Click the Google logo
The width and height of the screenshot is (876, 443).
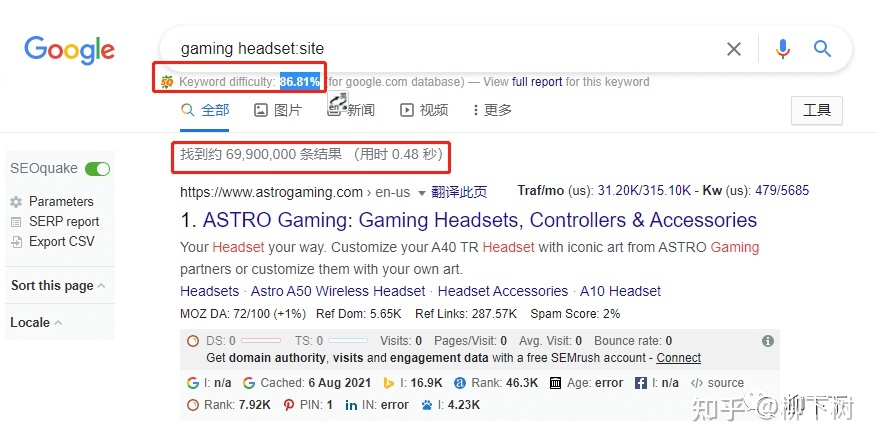tap(70, 49)
